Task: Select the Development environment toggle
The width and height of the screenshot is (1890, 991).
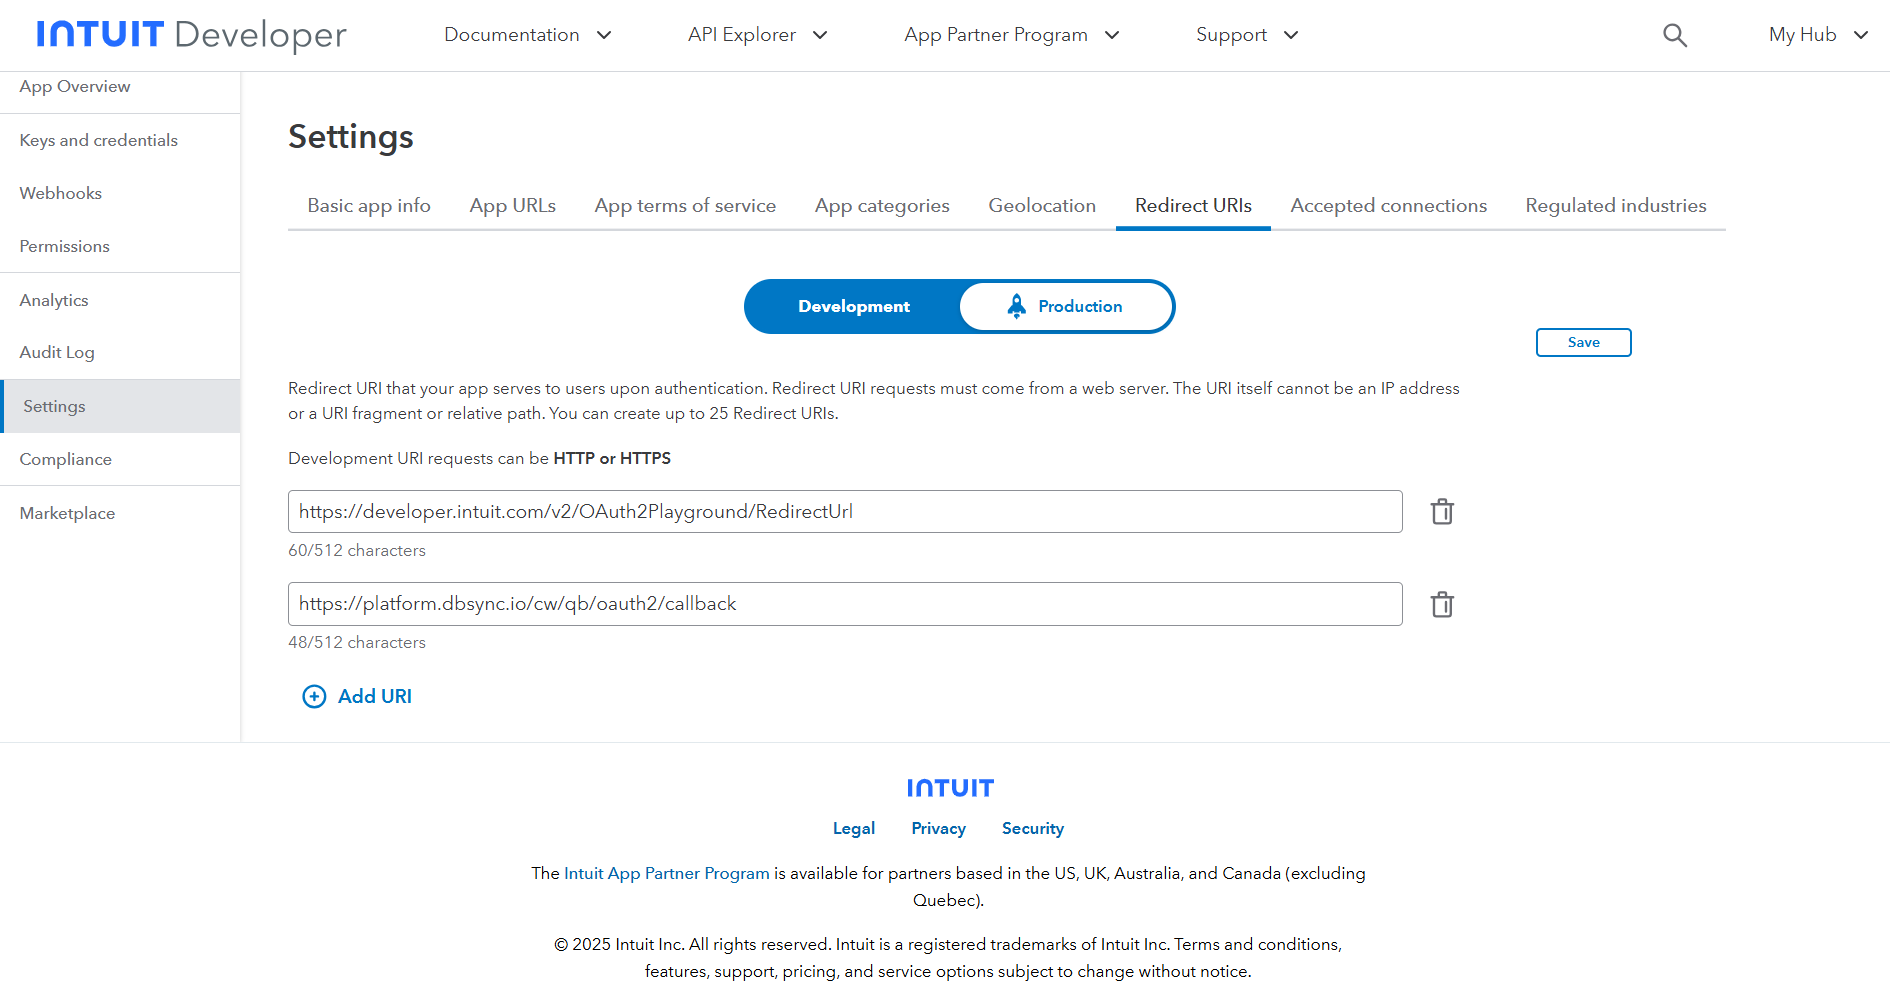Action: pyautogui.click(x=853, y=307)
